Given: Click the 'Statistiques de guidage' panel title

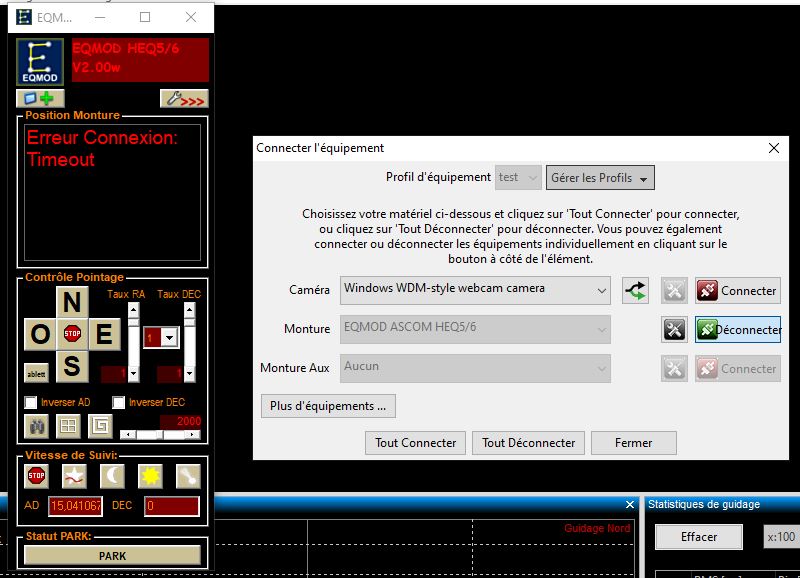Looking at the screenshot, I should tap(704, 505).
